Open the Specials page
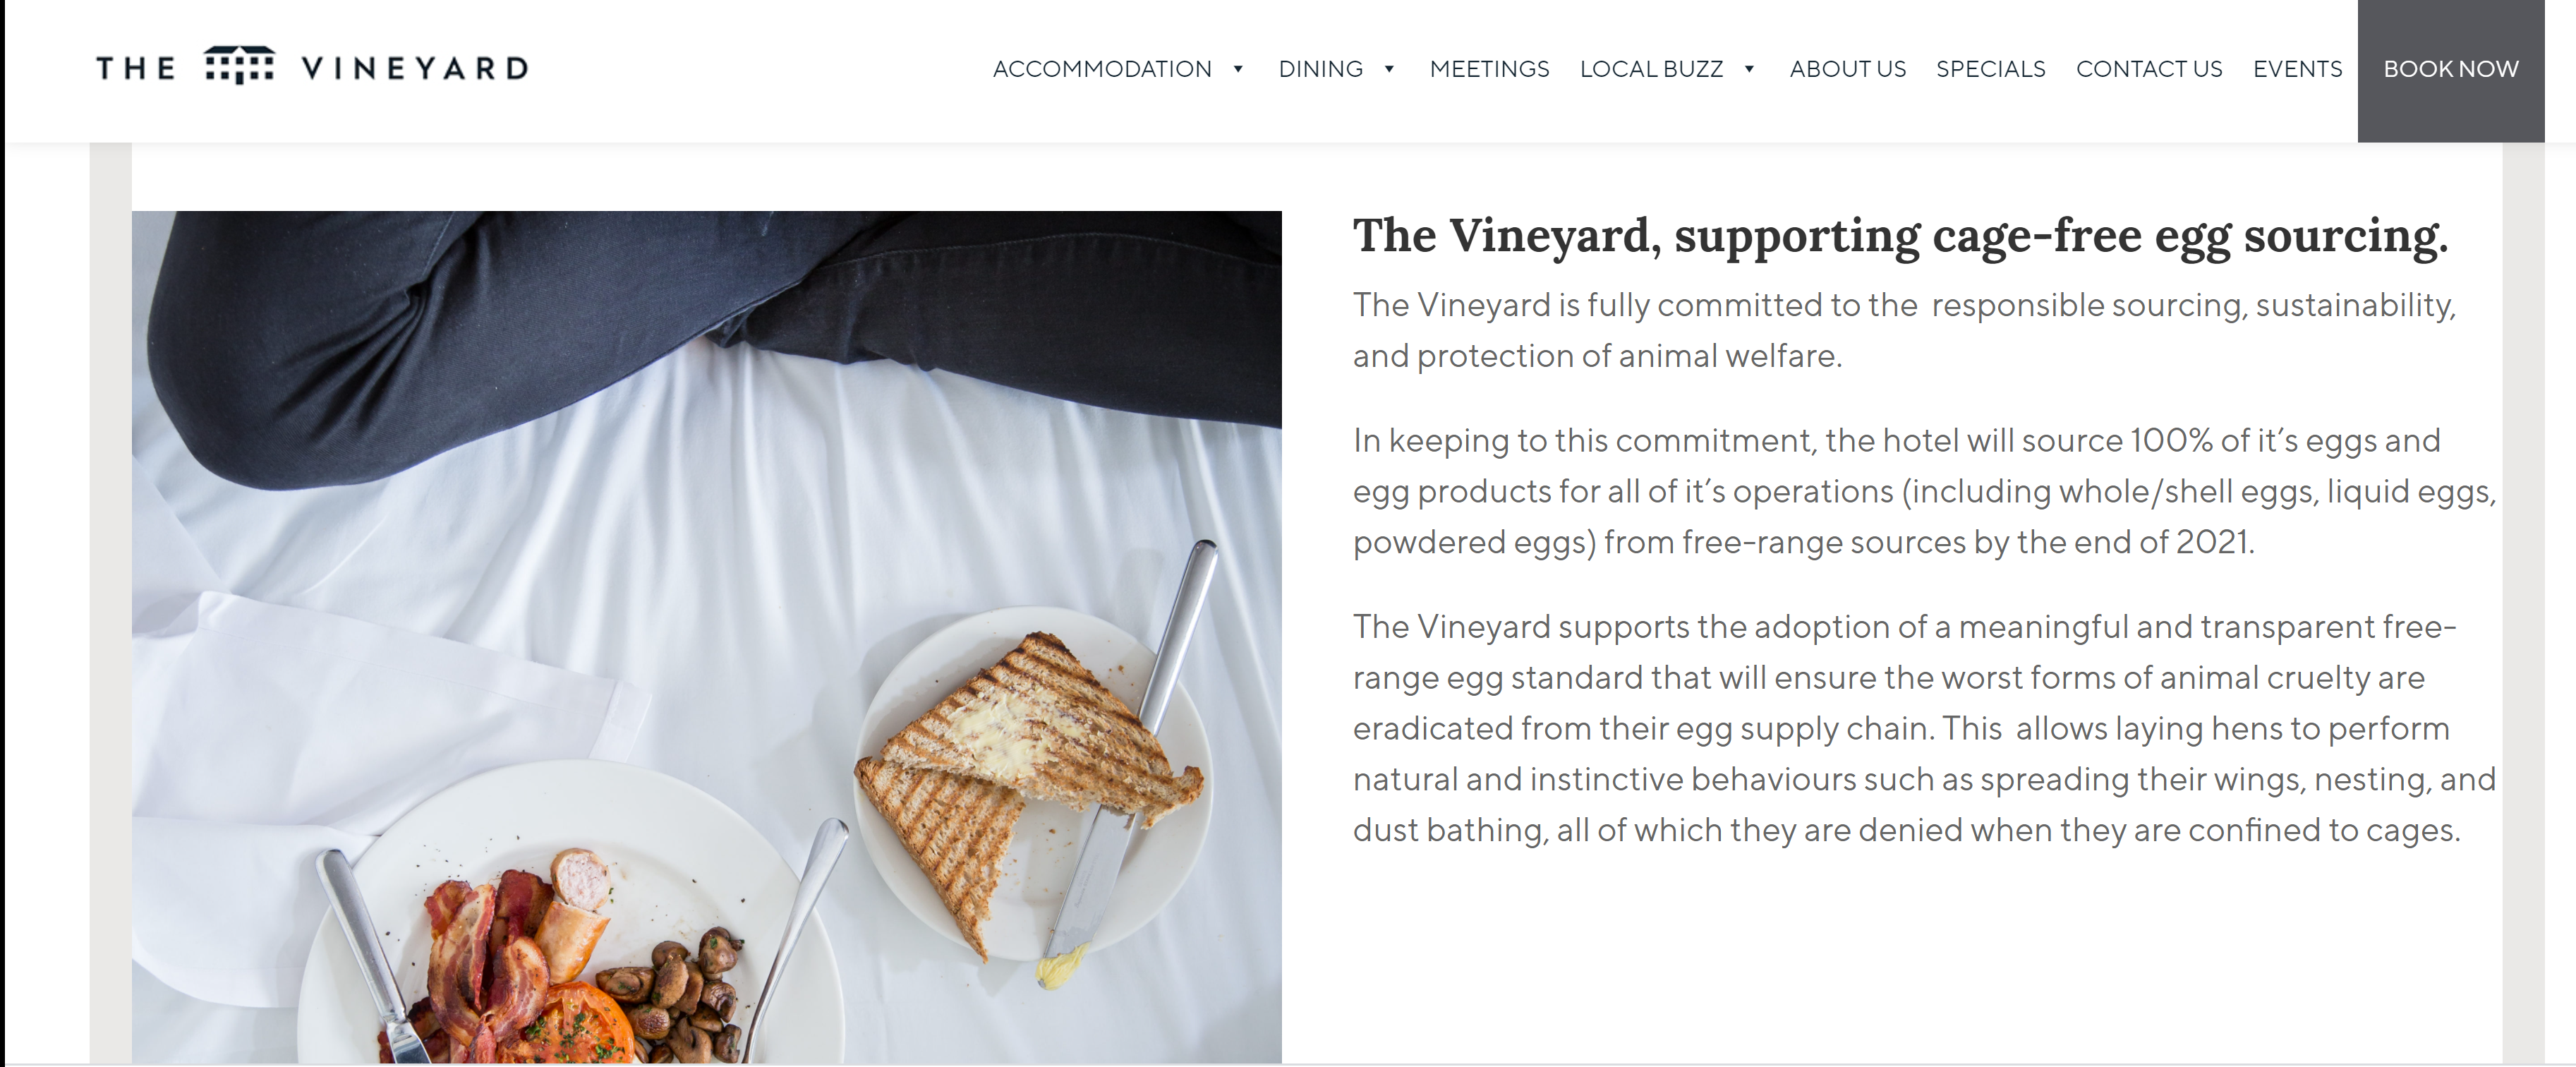Viewport: 2576px width, 1067px height. click(x=1990, y=69)
